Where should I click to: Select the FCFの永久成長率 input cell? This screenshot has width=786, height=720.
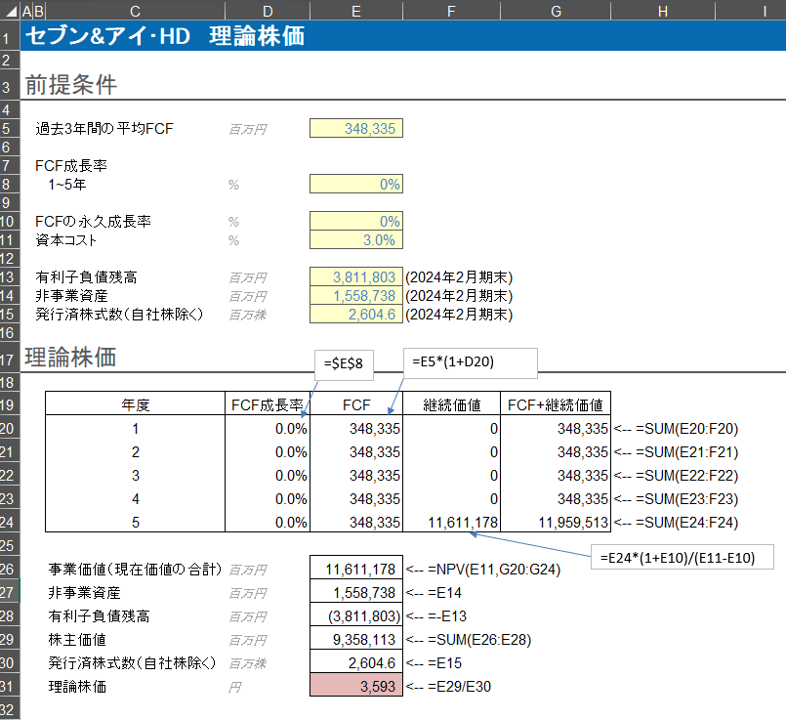coord(356,221)
